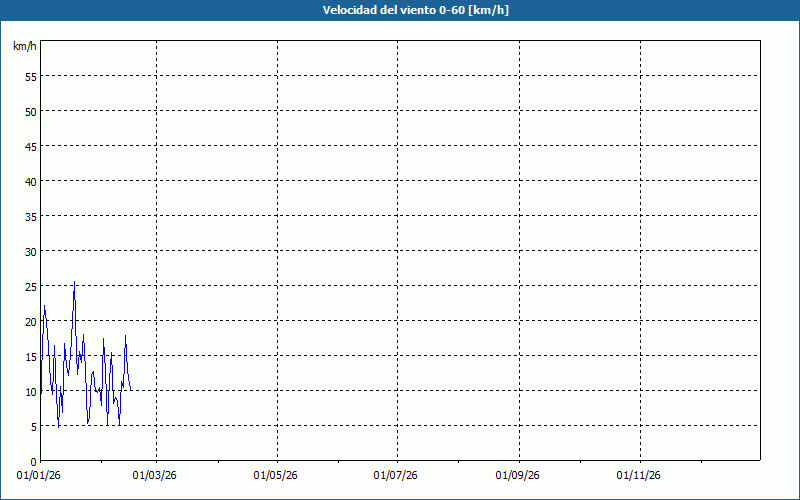Click the 01/07/26 date on the x-axis
This screenshot has height=500, width=800.
pyautogui.click(x=397, y=475)
